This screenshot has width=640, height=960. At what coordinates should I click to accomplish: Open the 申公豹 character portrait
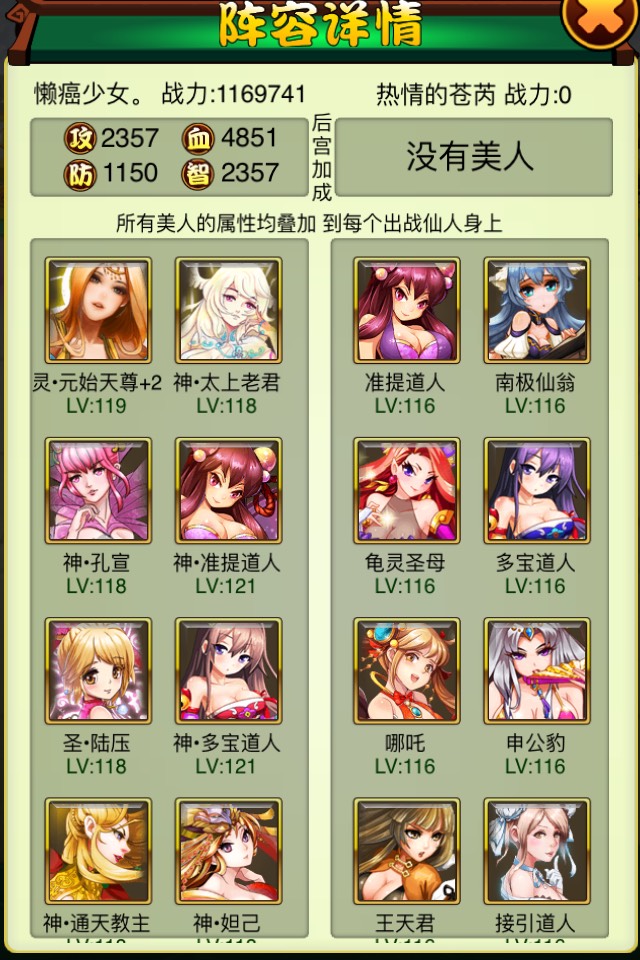(537, 670)
